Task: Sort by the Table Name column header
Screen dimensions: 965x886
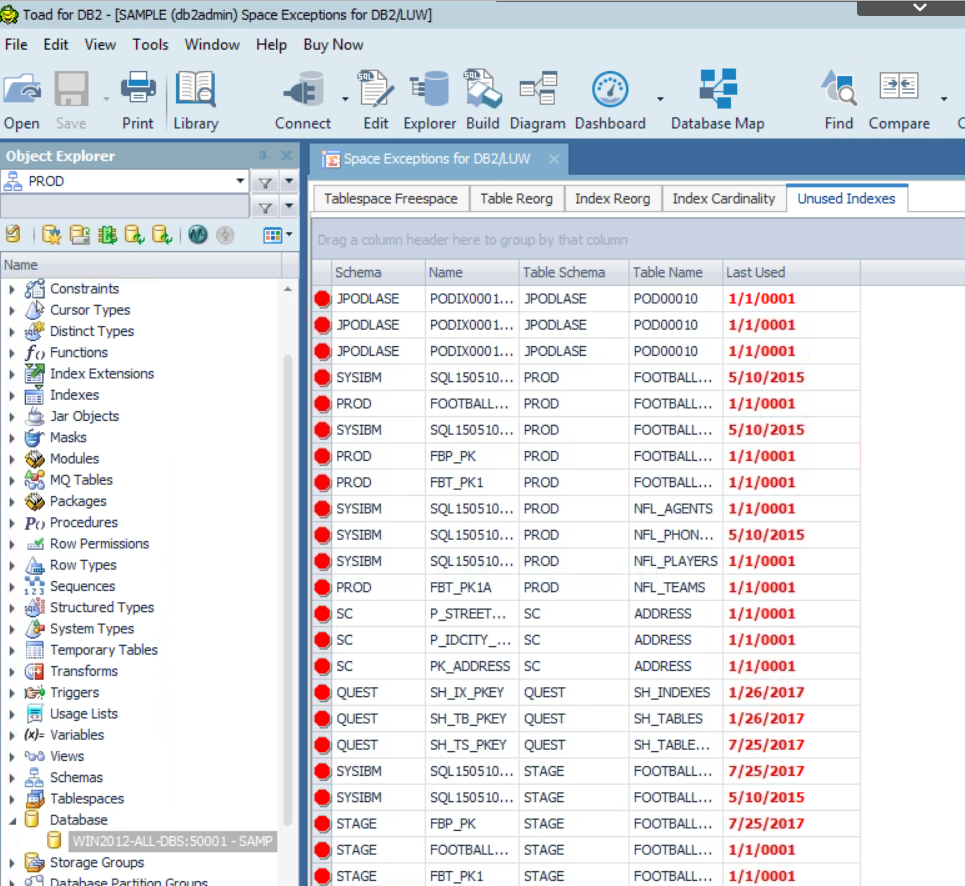Action: [675, 273]
